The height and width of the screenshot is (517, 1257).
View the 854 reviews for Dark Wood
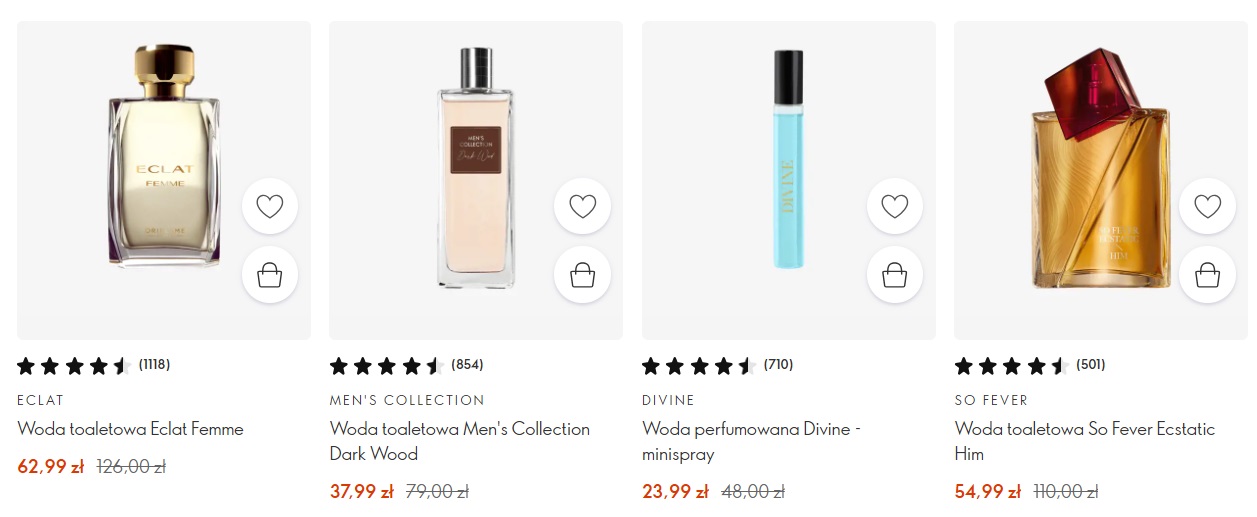click(406, 365)
